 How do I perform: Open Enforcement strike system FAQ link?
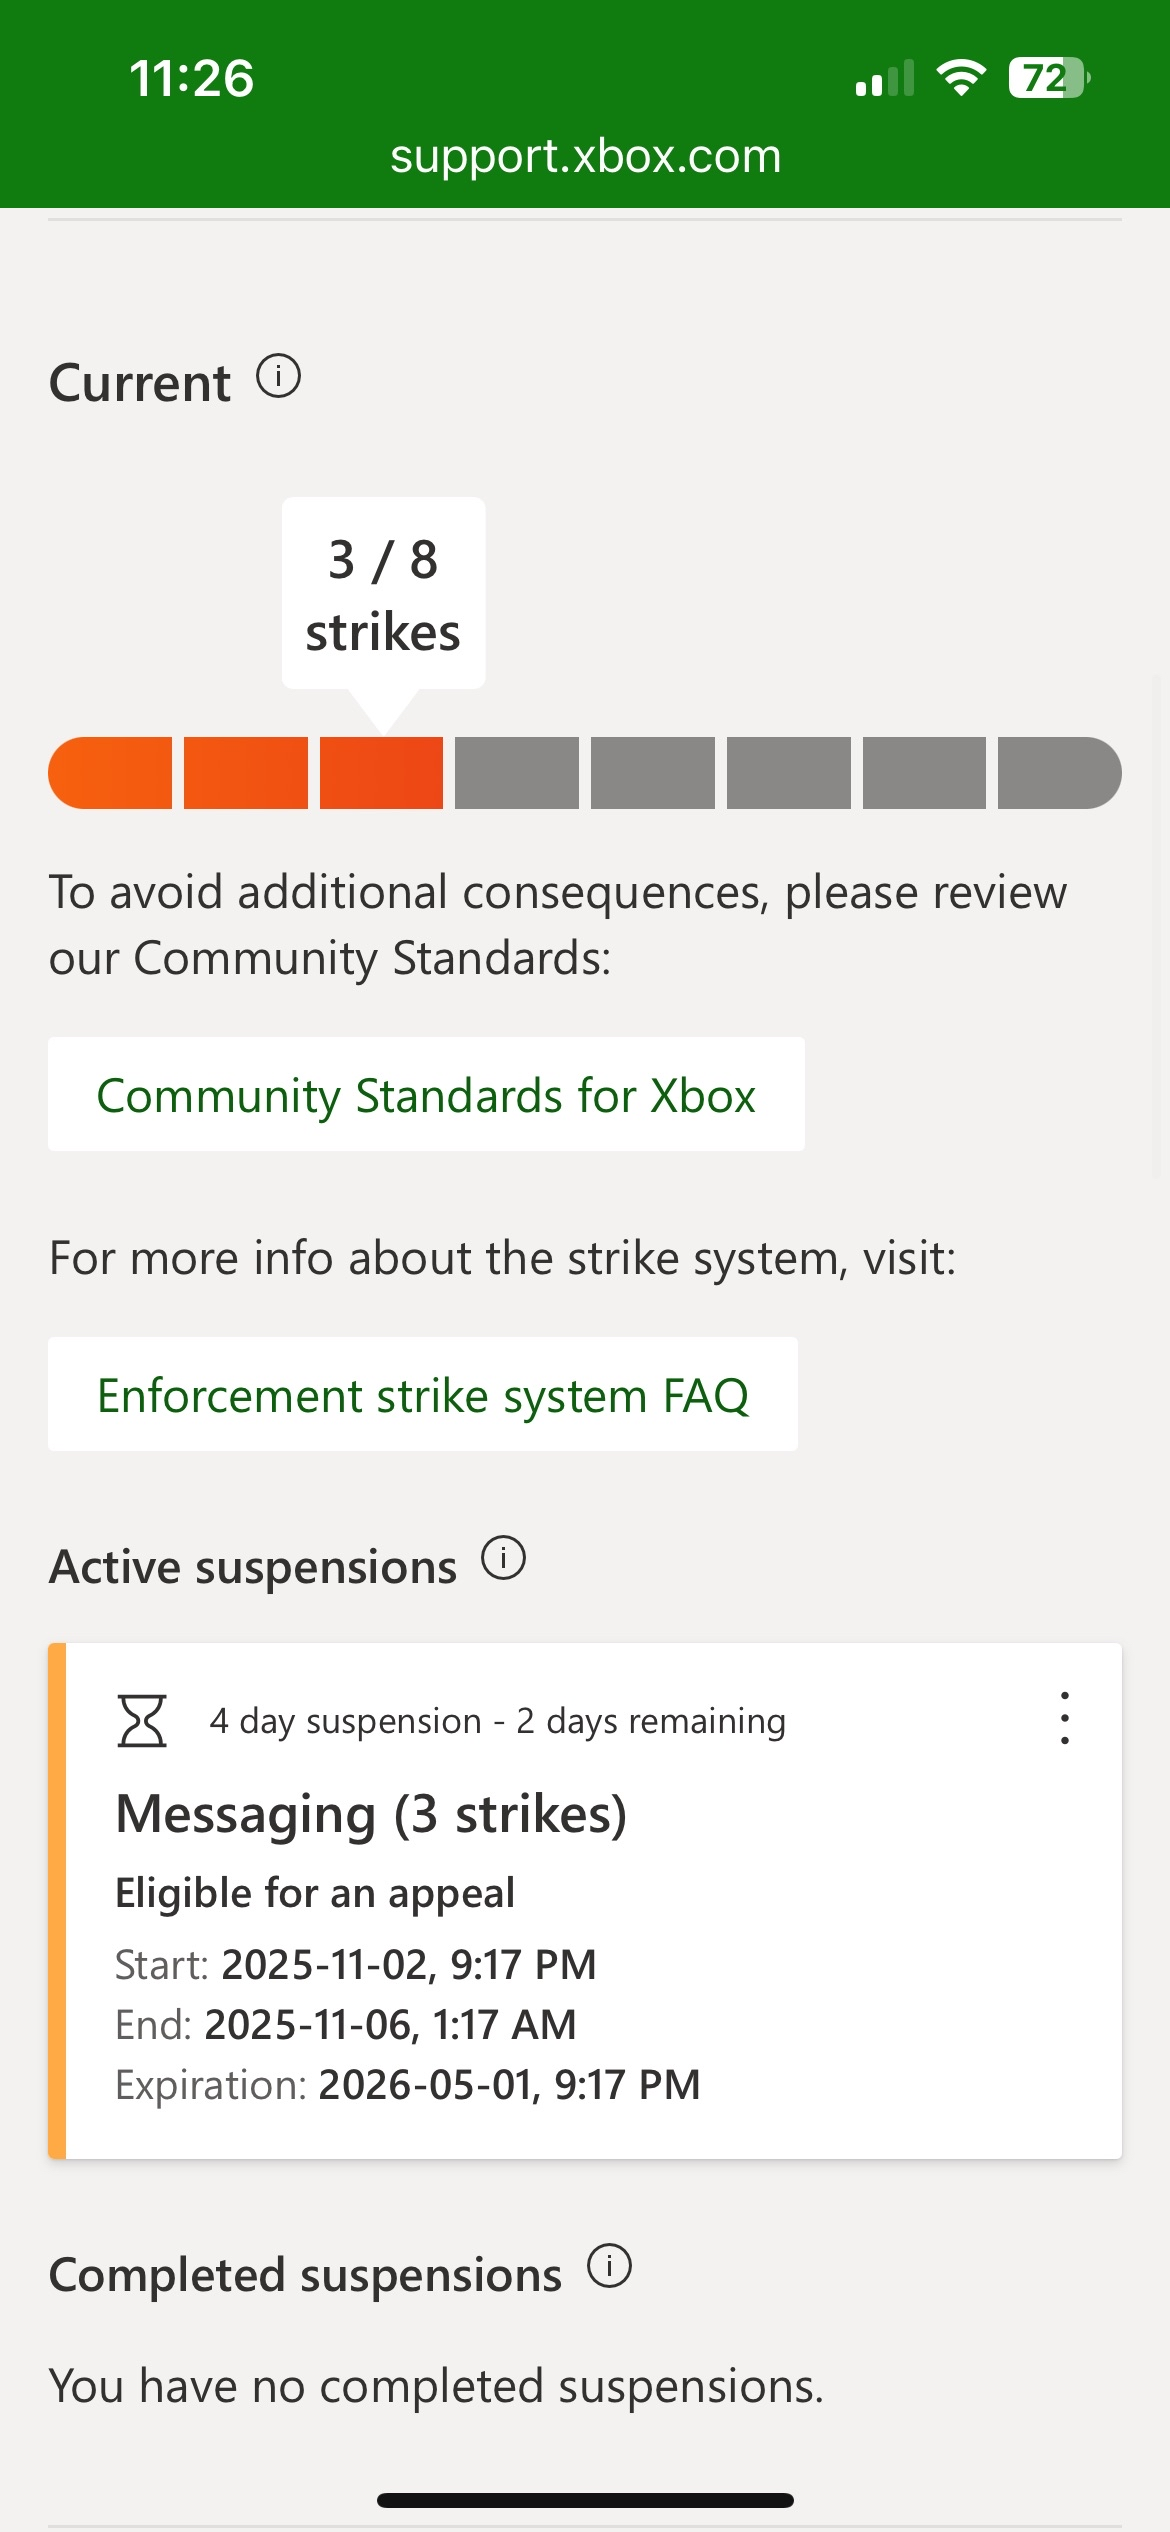422,1395
